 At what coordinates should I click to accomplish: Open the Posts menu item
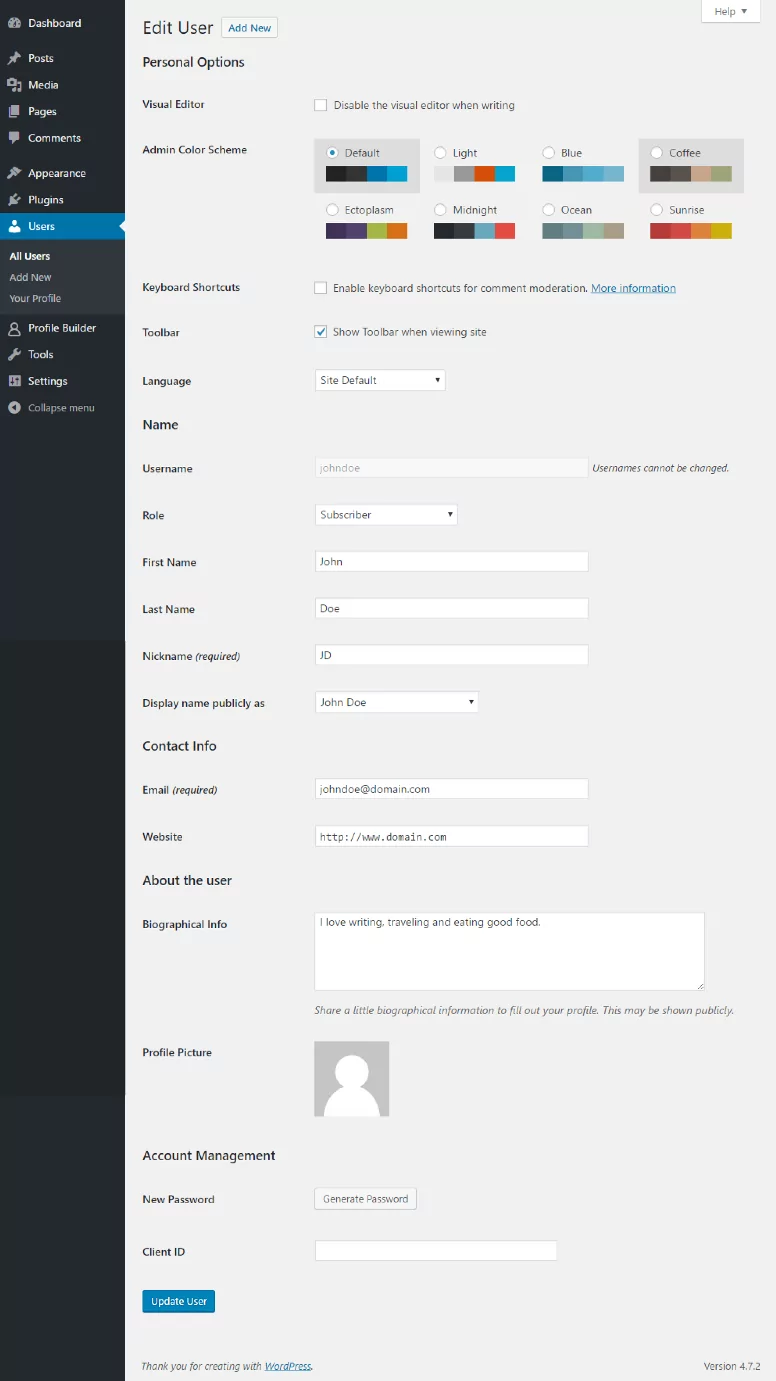point(62,58)
